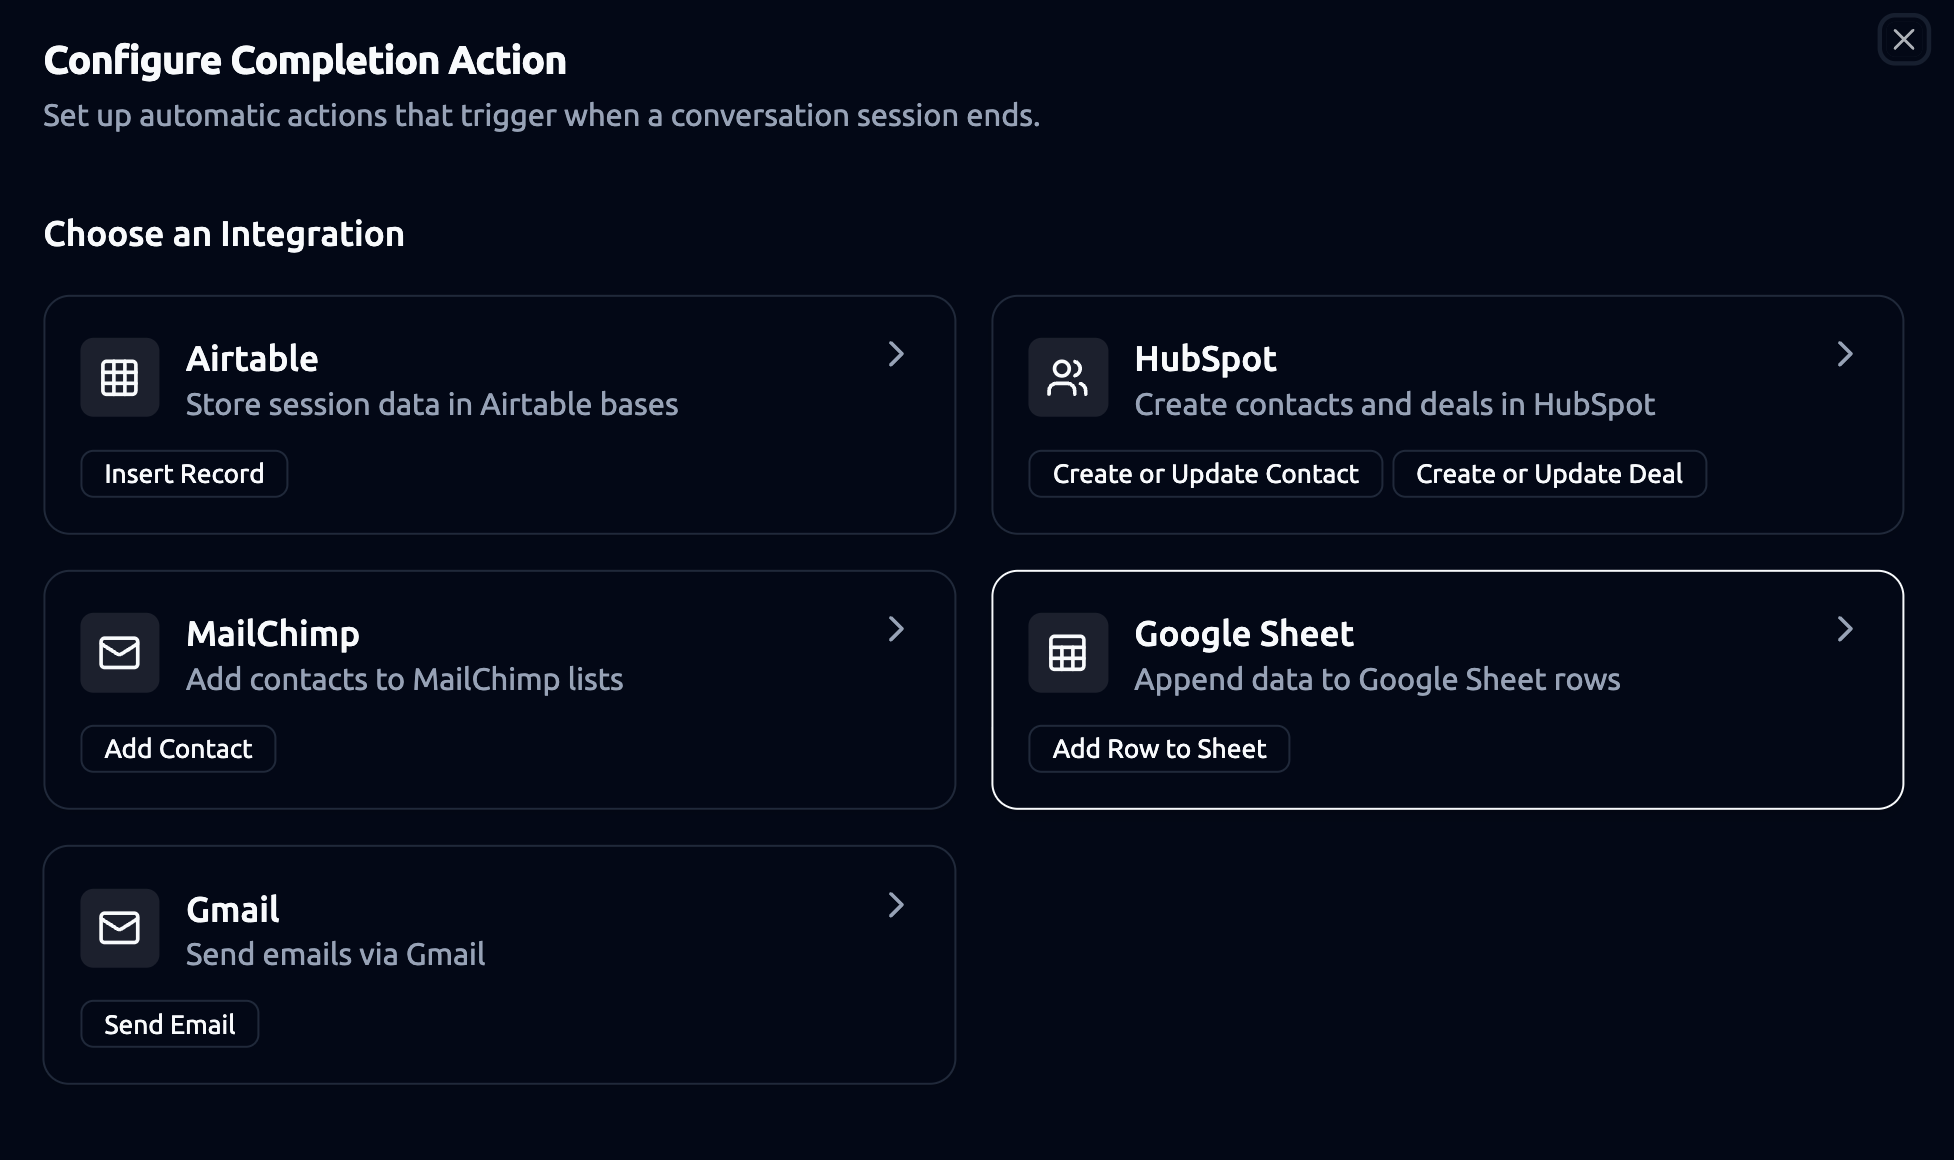Expand the MailChimp integration chevron
The height and width of the screenshot is (1160, 1954).
(x=896, y=629)
